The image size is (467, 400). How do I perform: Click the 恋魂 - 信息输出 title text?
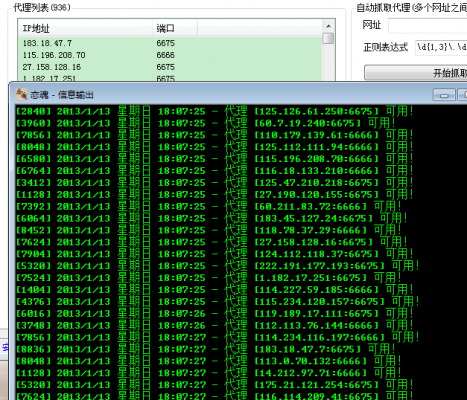(62, 95)
